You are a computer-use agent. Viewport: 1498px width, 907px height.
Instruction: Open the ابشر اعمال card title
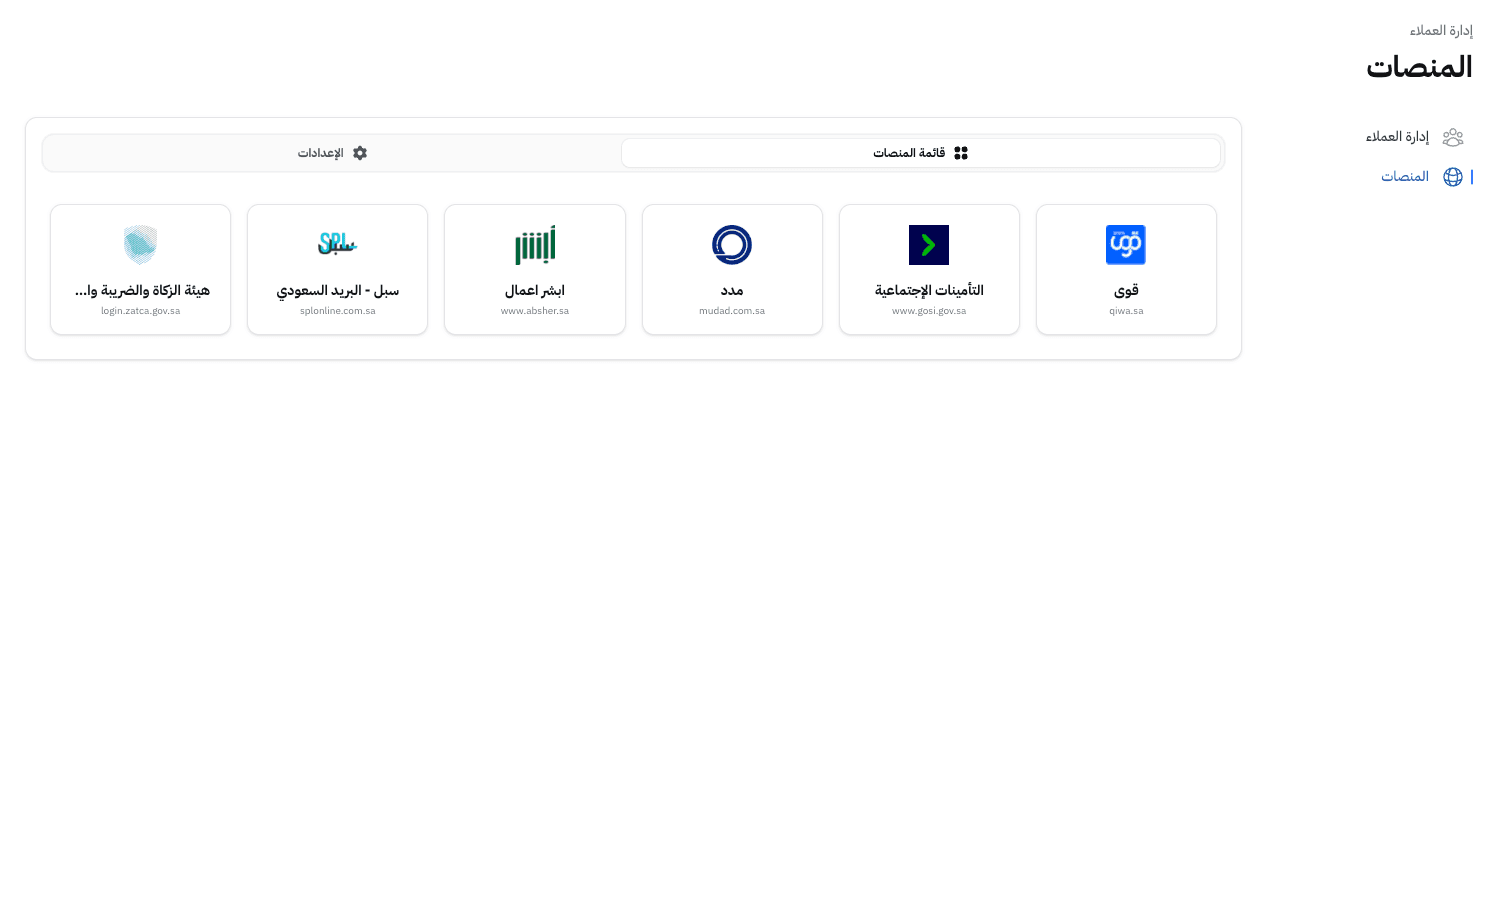[535, 290]
